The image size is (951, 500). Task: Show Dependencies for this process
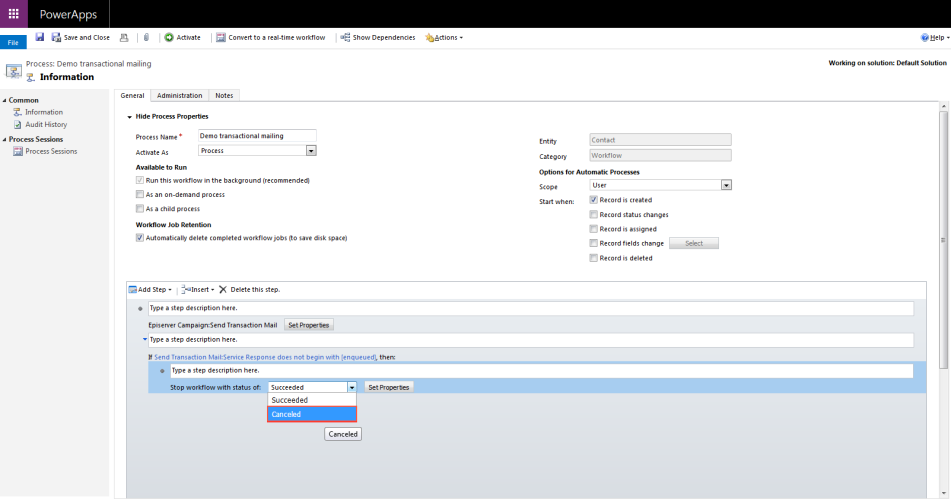tap(378, 38)
